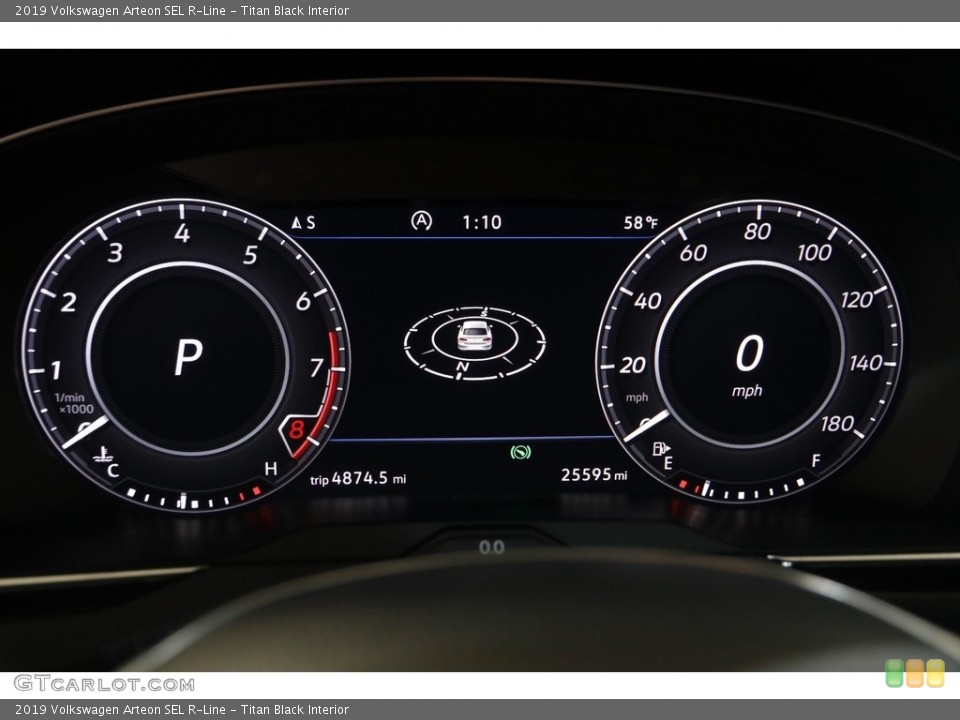Click the gear indicator P
The image size is (960, 720).
coord(188,357)
